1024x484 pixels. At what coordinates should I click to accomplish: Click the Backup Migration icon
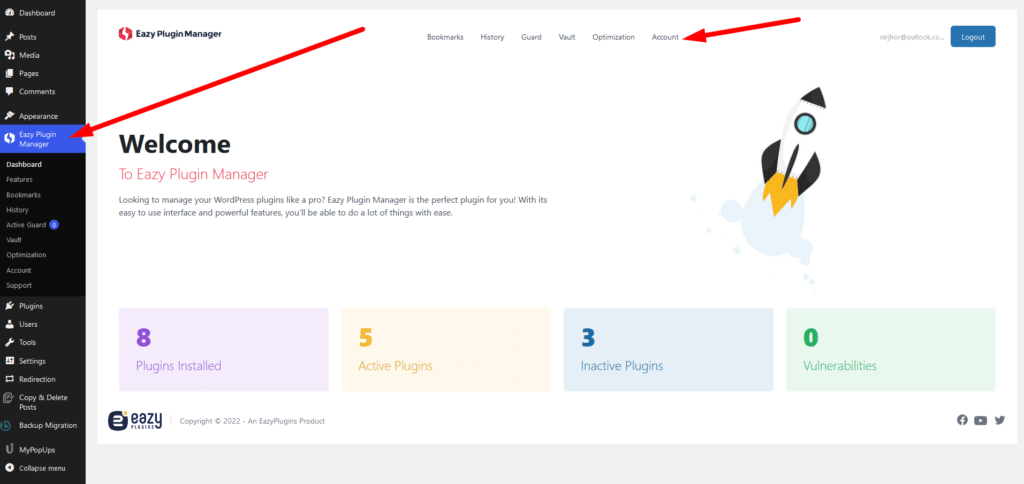tap(6, 425)
